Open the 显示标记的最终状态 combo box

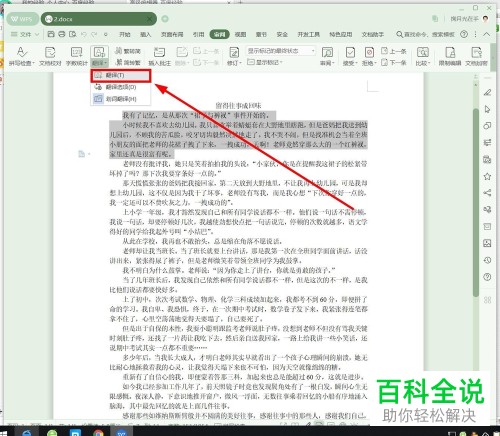(x=281, y=51)
